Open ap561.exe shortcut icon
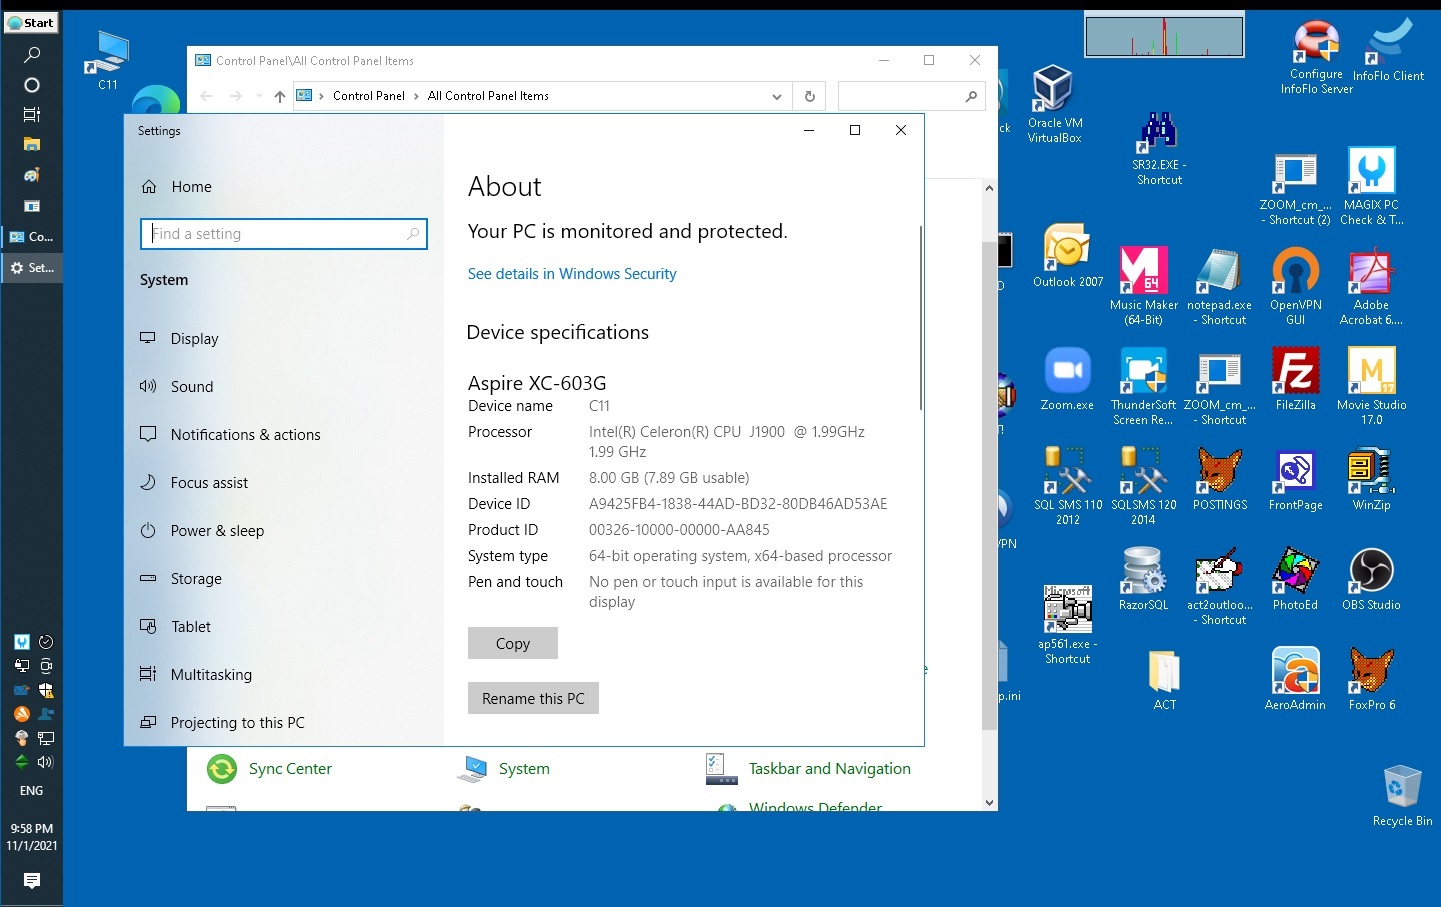The image size is (1441, 907). point(1067,625)
